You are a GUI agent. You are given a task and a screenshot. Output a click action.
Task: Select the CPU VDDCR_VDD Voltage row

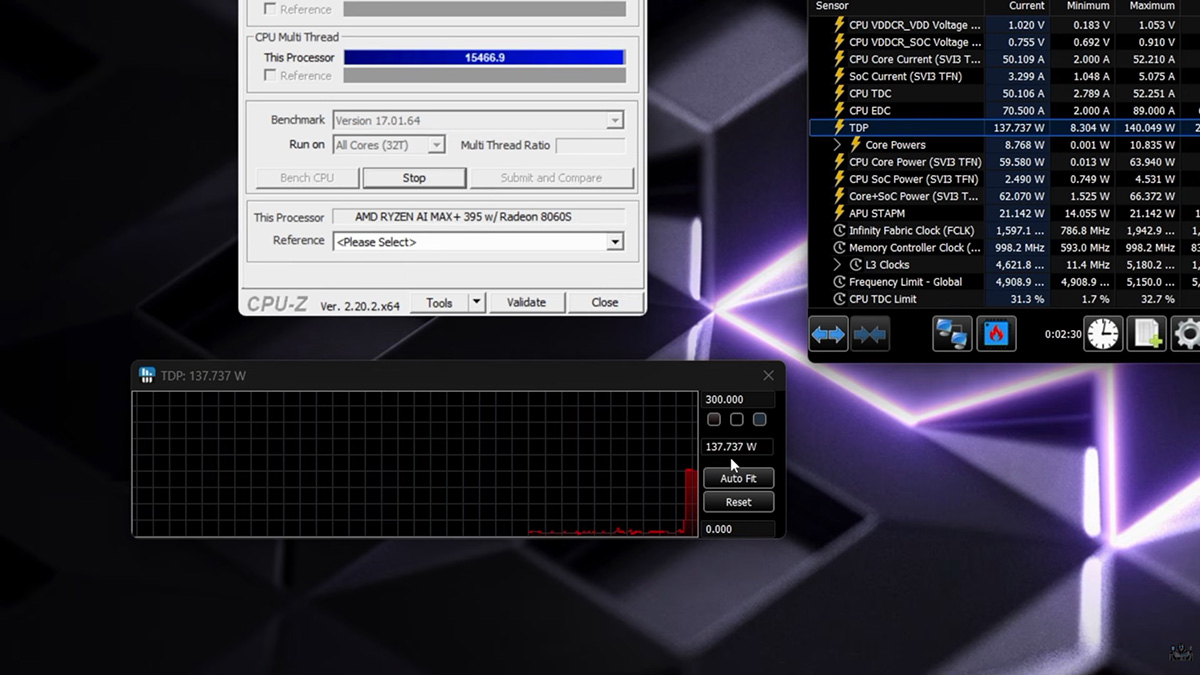(1004, 25)
